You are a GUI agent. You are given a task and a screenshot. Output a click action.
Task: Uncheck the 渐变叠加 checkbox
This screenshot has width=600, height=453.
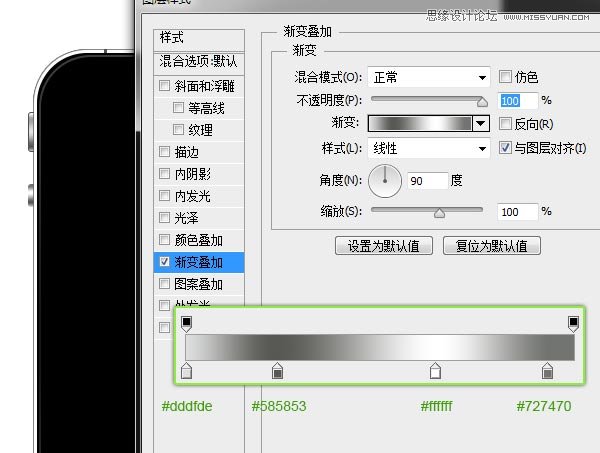tap(164, 261)
